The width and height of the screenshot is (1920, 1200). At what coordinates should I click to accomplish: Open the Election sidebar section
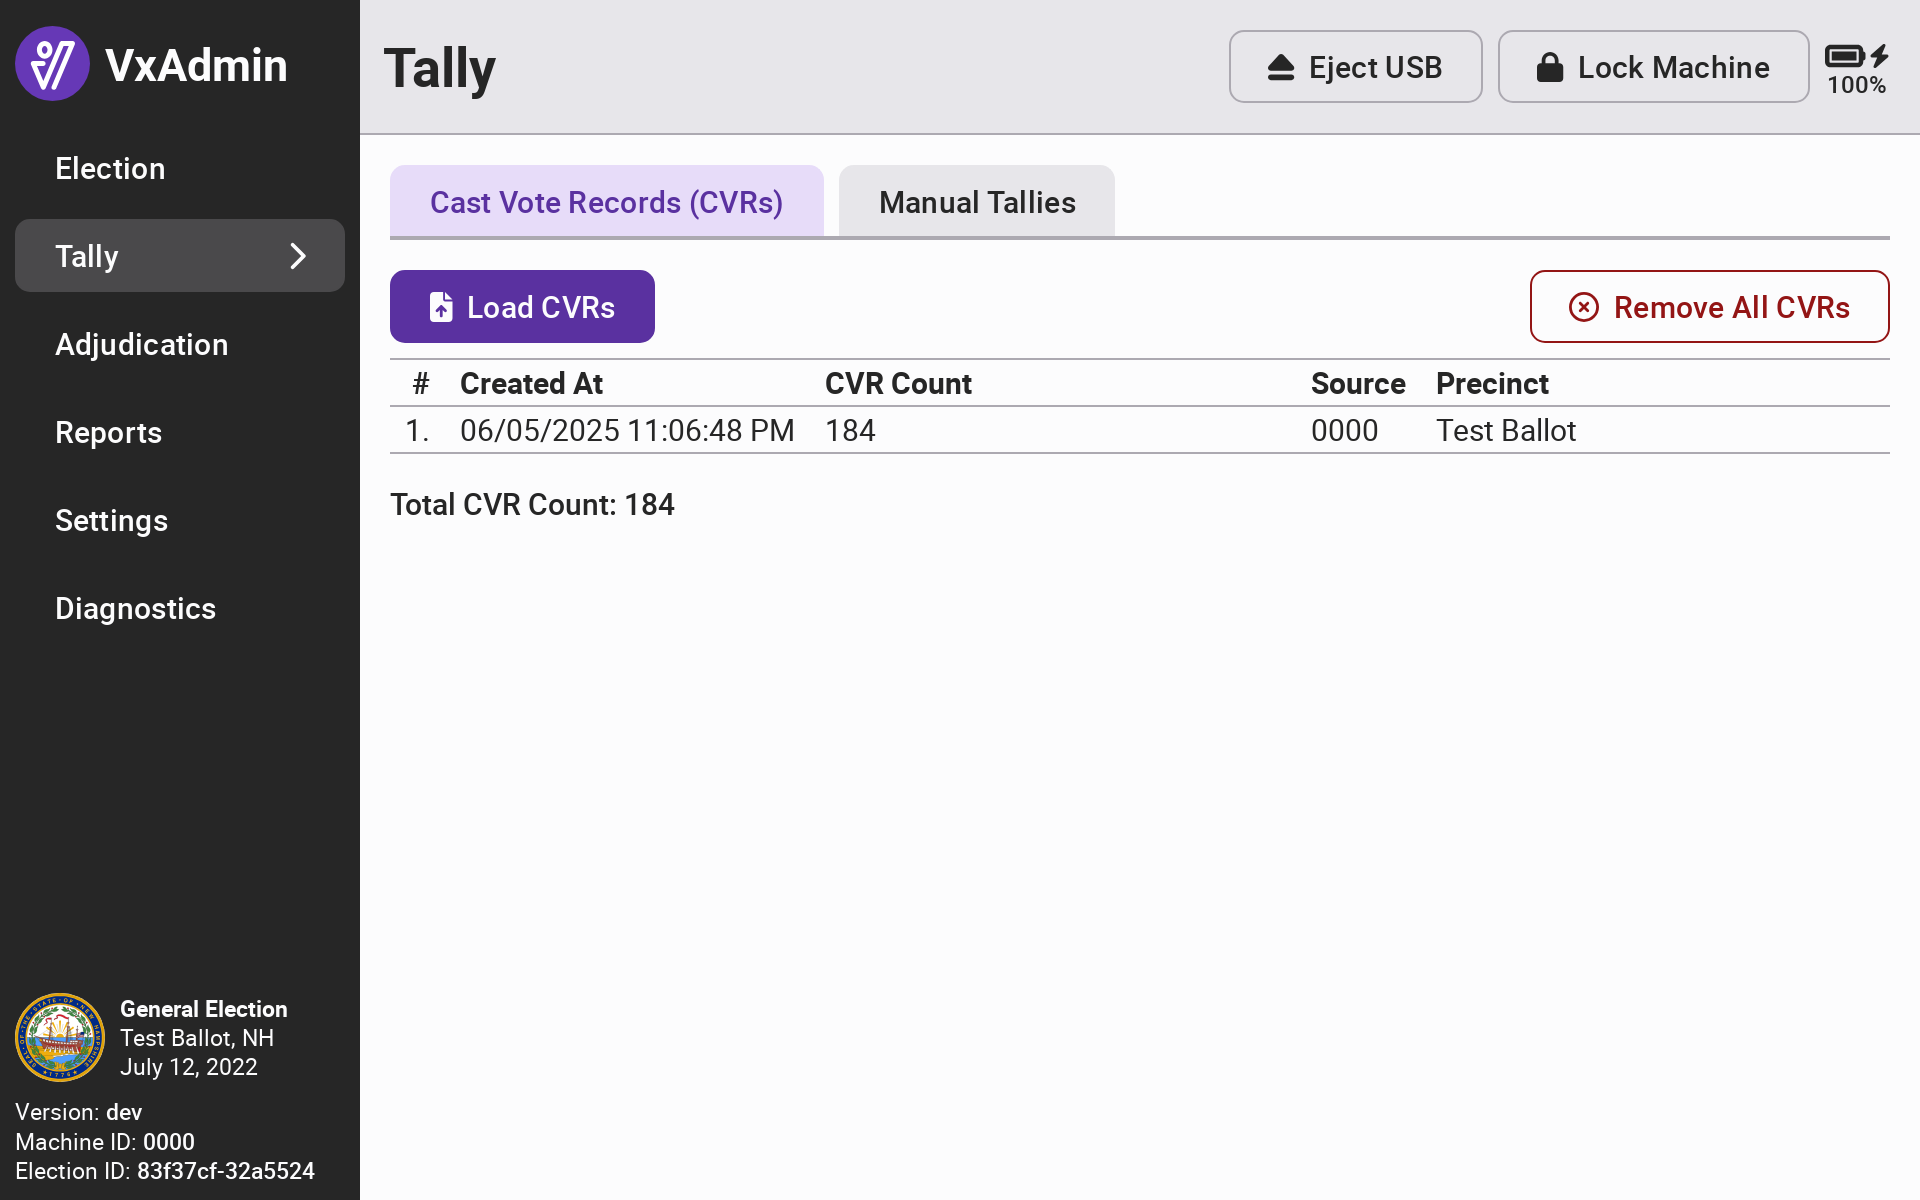coord(110,168)
